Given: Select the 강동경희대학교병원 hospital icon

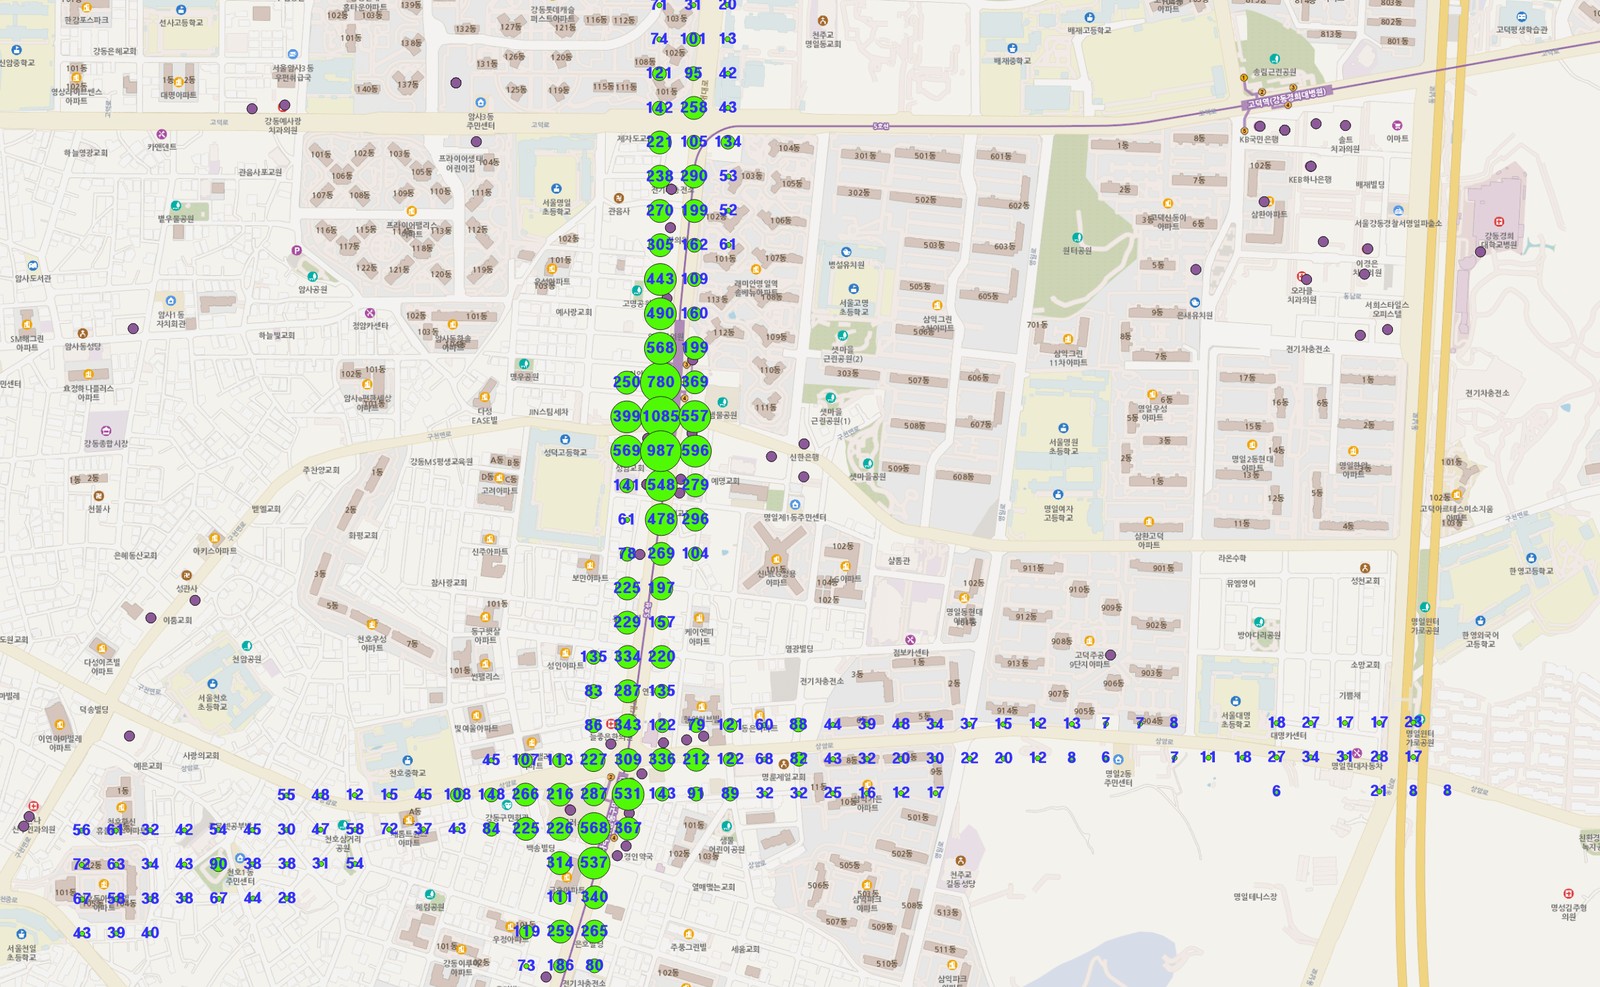Looking at the screenshot, I should point(1498,222).
